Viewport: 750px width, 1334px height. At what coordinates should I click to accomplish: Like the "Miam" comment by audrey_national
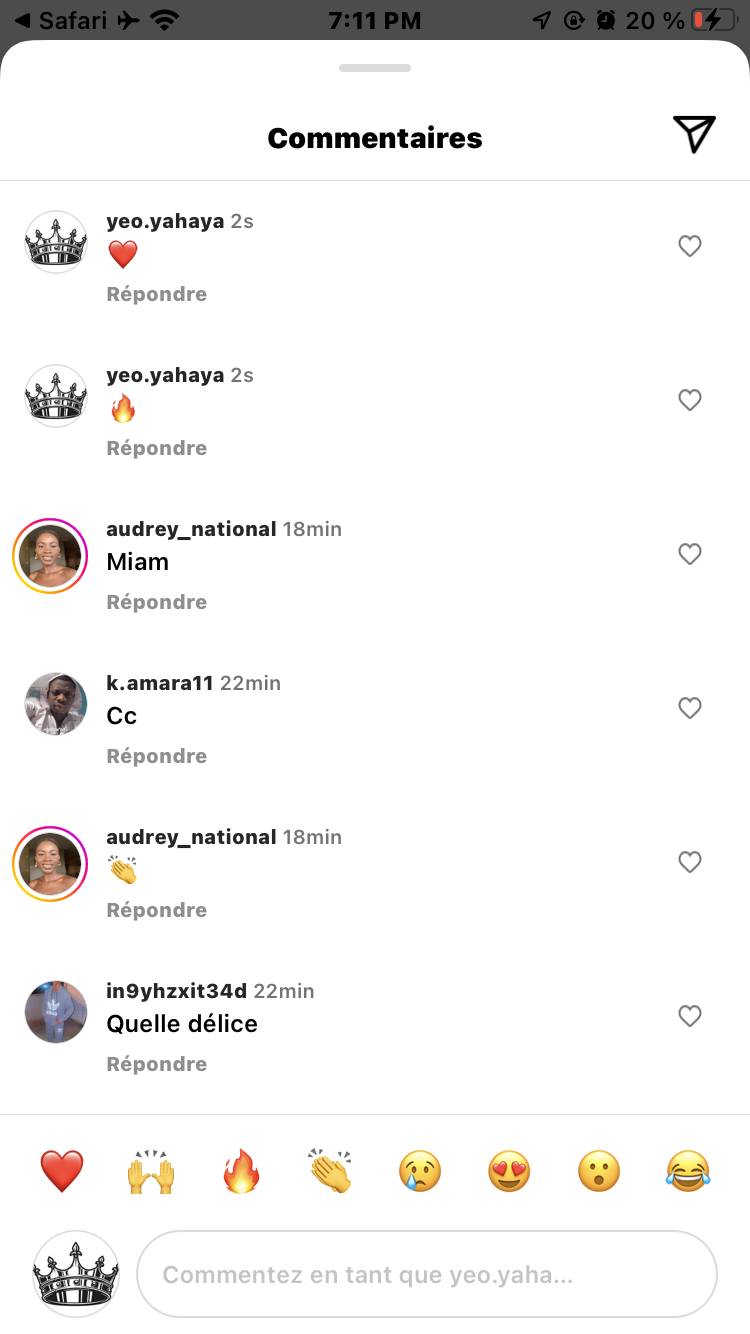click(x=690, y=554)
